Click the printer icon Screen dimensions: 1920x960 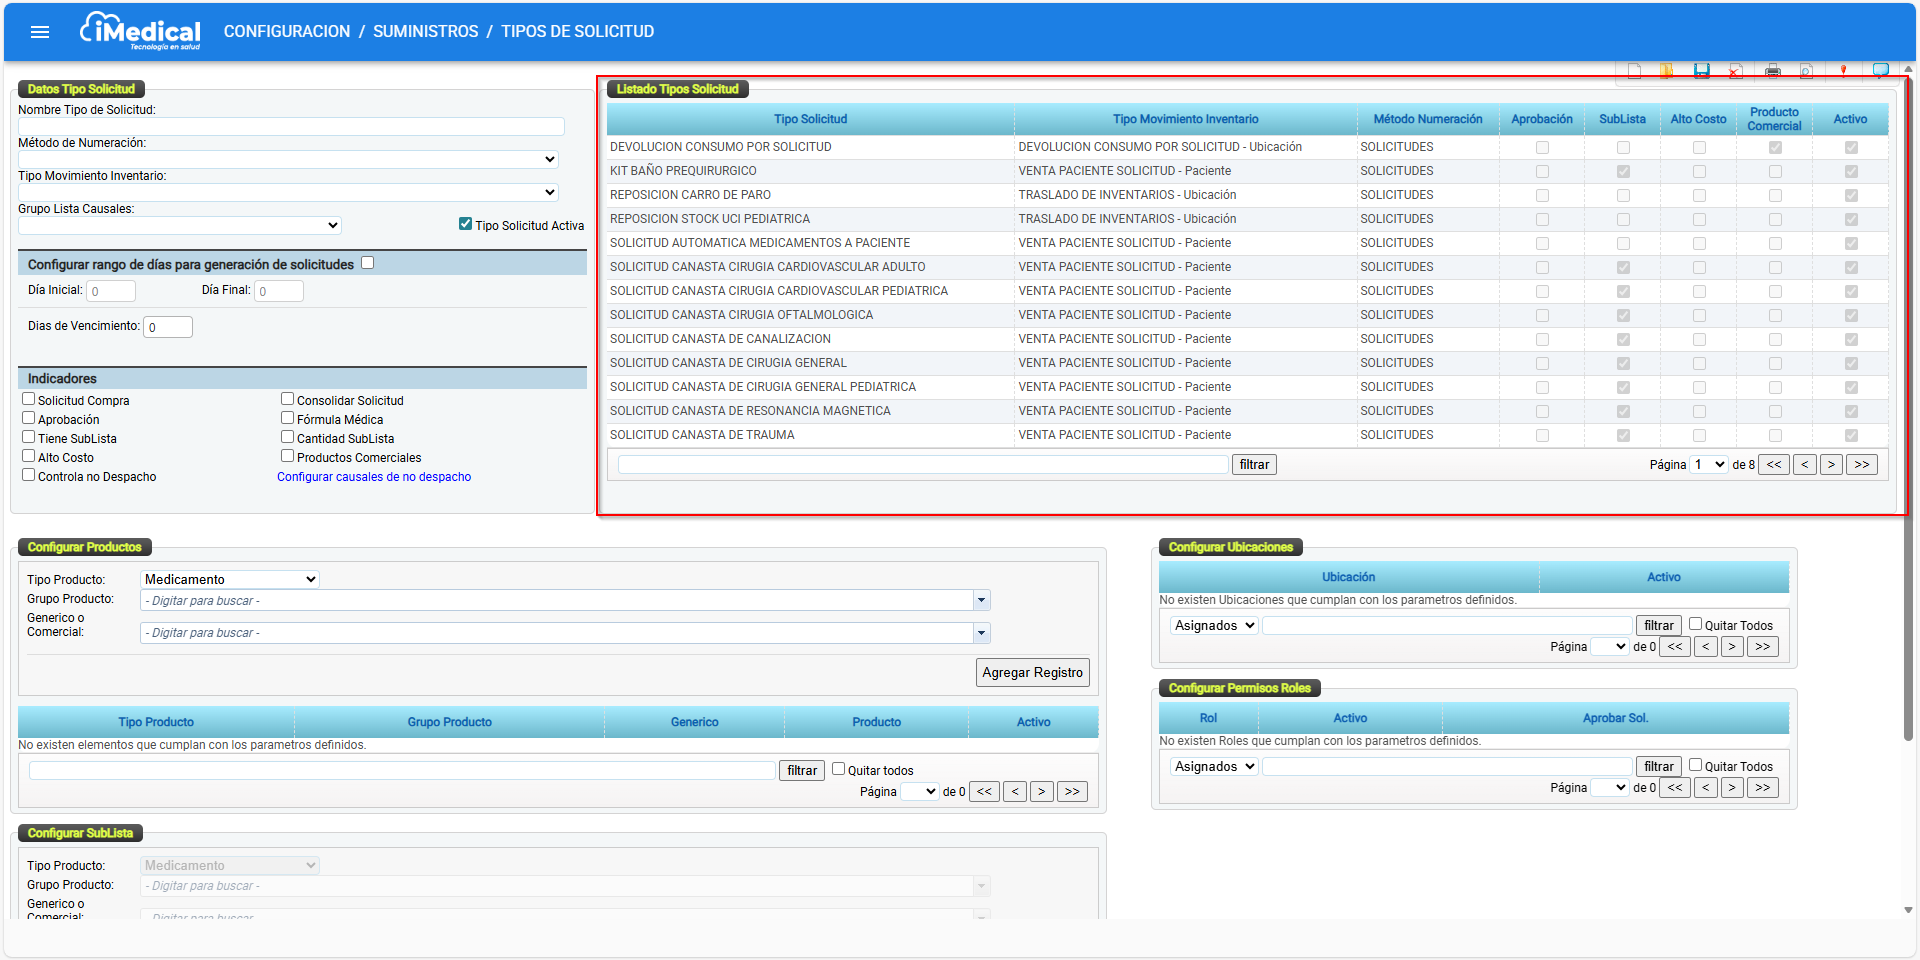[1773, 70]
